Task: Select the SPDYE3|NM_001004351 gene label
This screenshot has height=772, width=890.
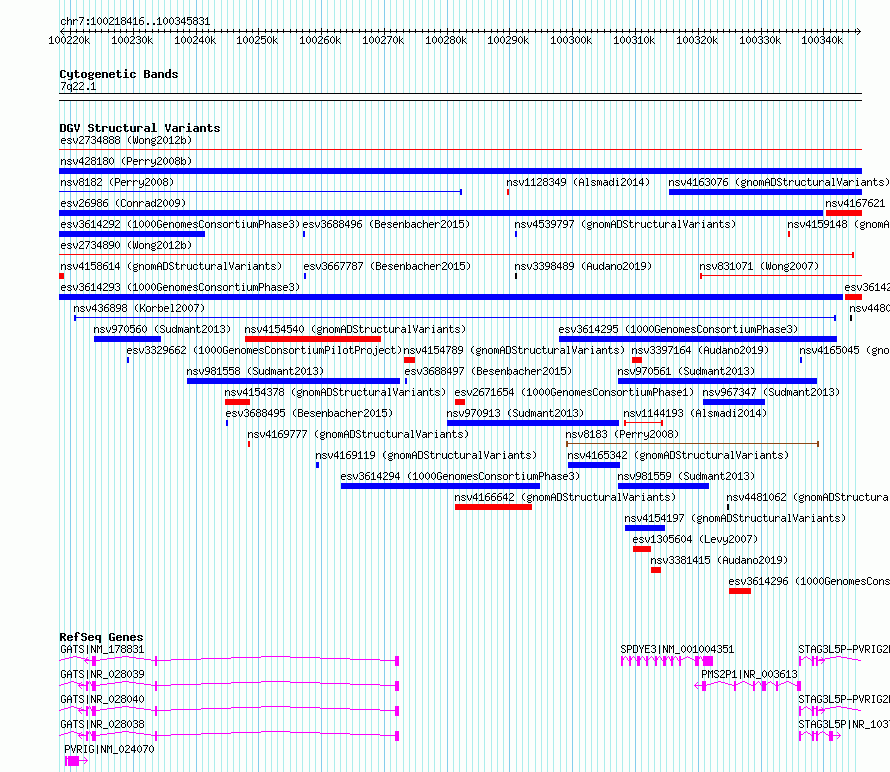Action: (x=677, y=649)
